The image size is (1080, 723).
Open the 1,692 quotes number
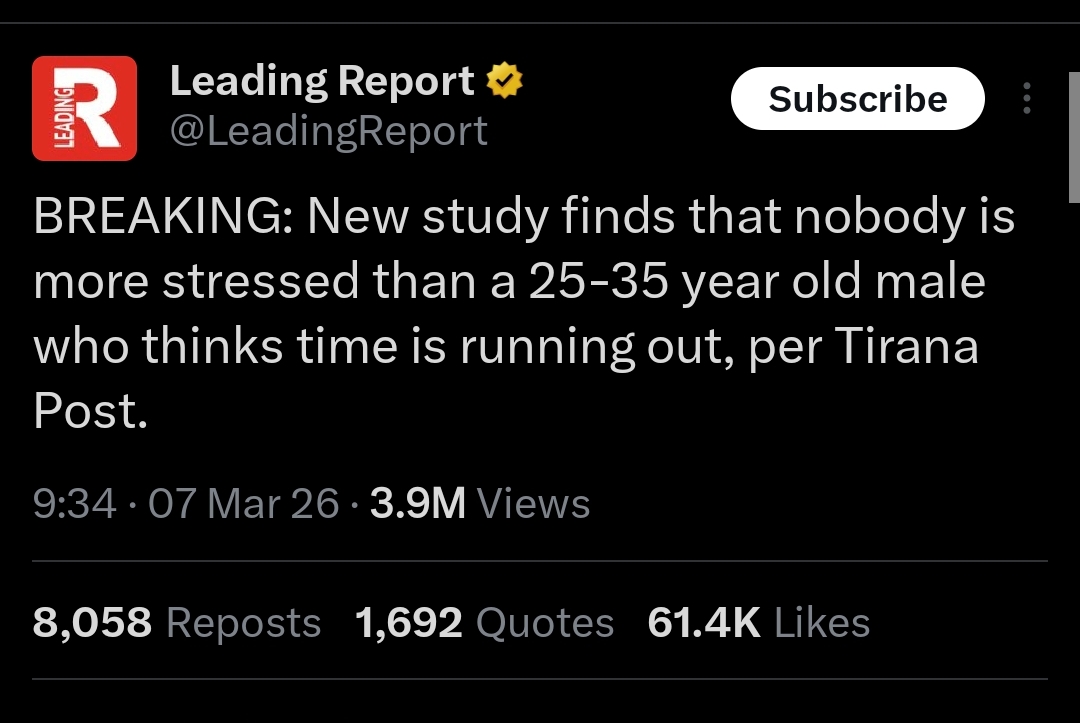408,623
